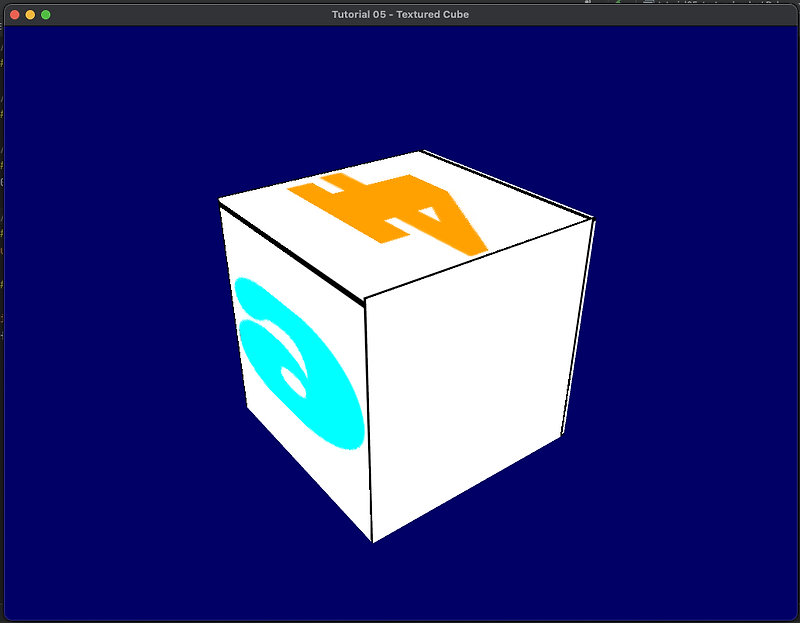
Task: Click the background area above the cube
Action: [x=400, y=80]
